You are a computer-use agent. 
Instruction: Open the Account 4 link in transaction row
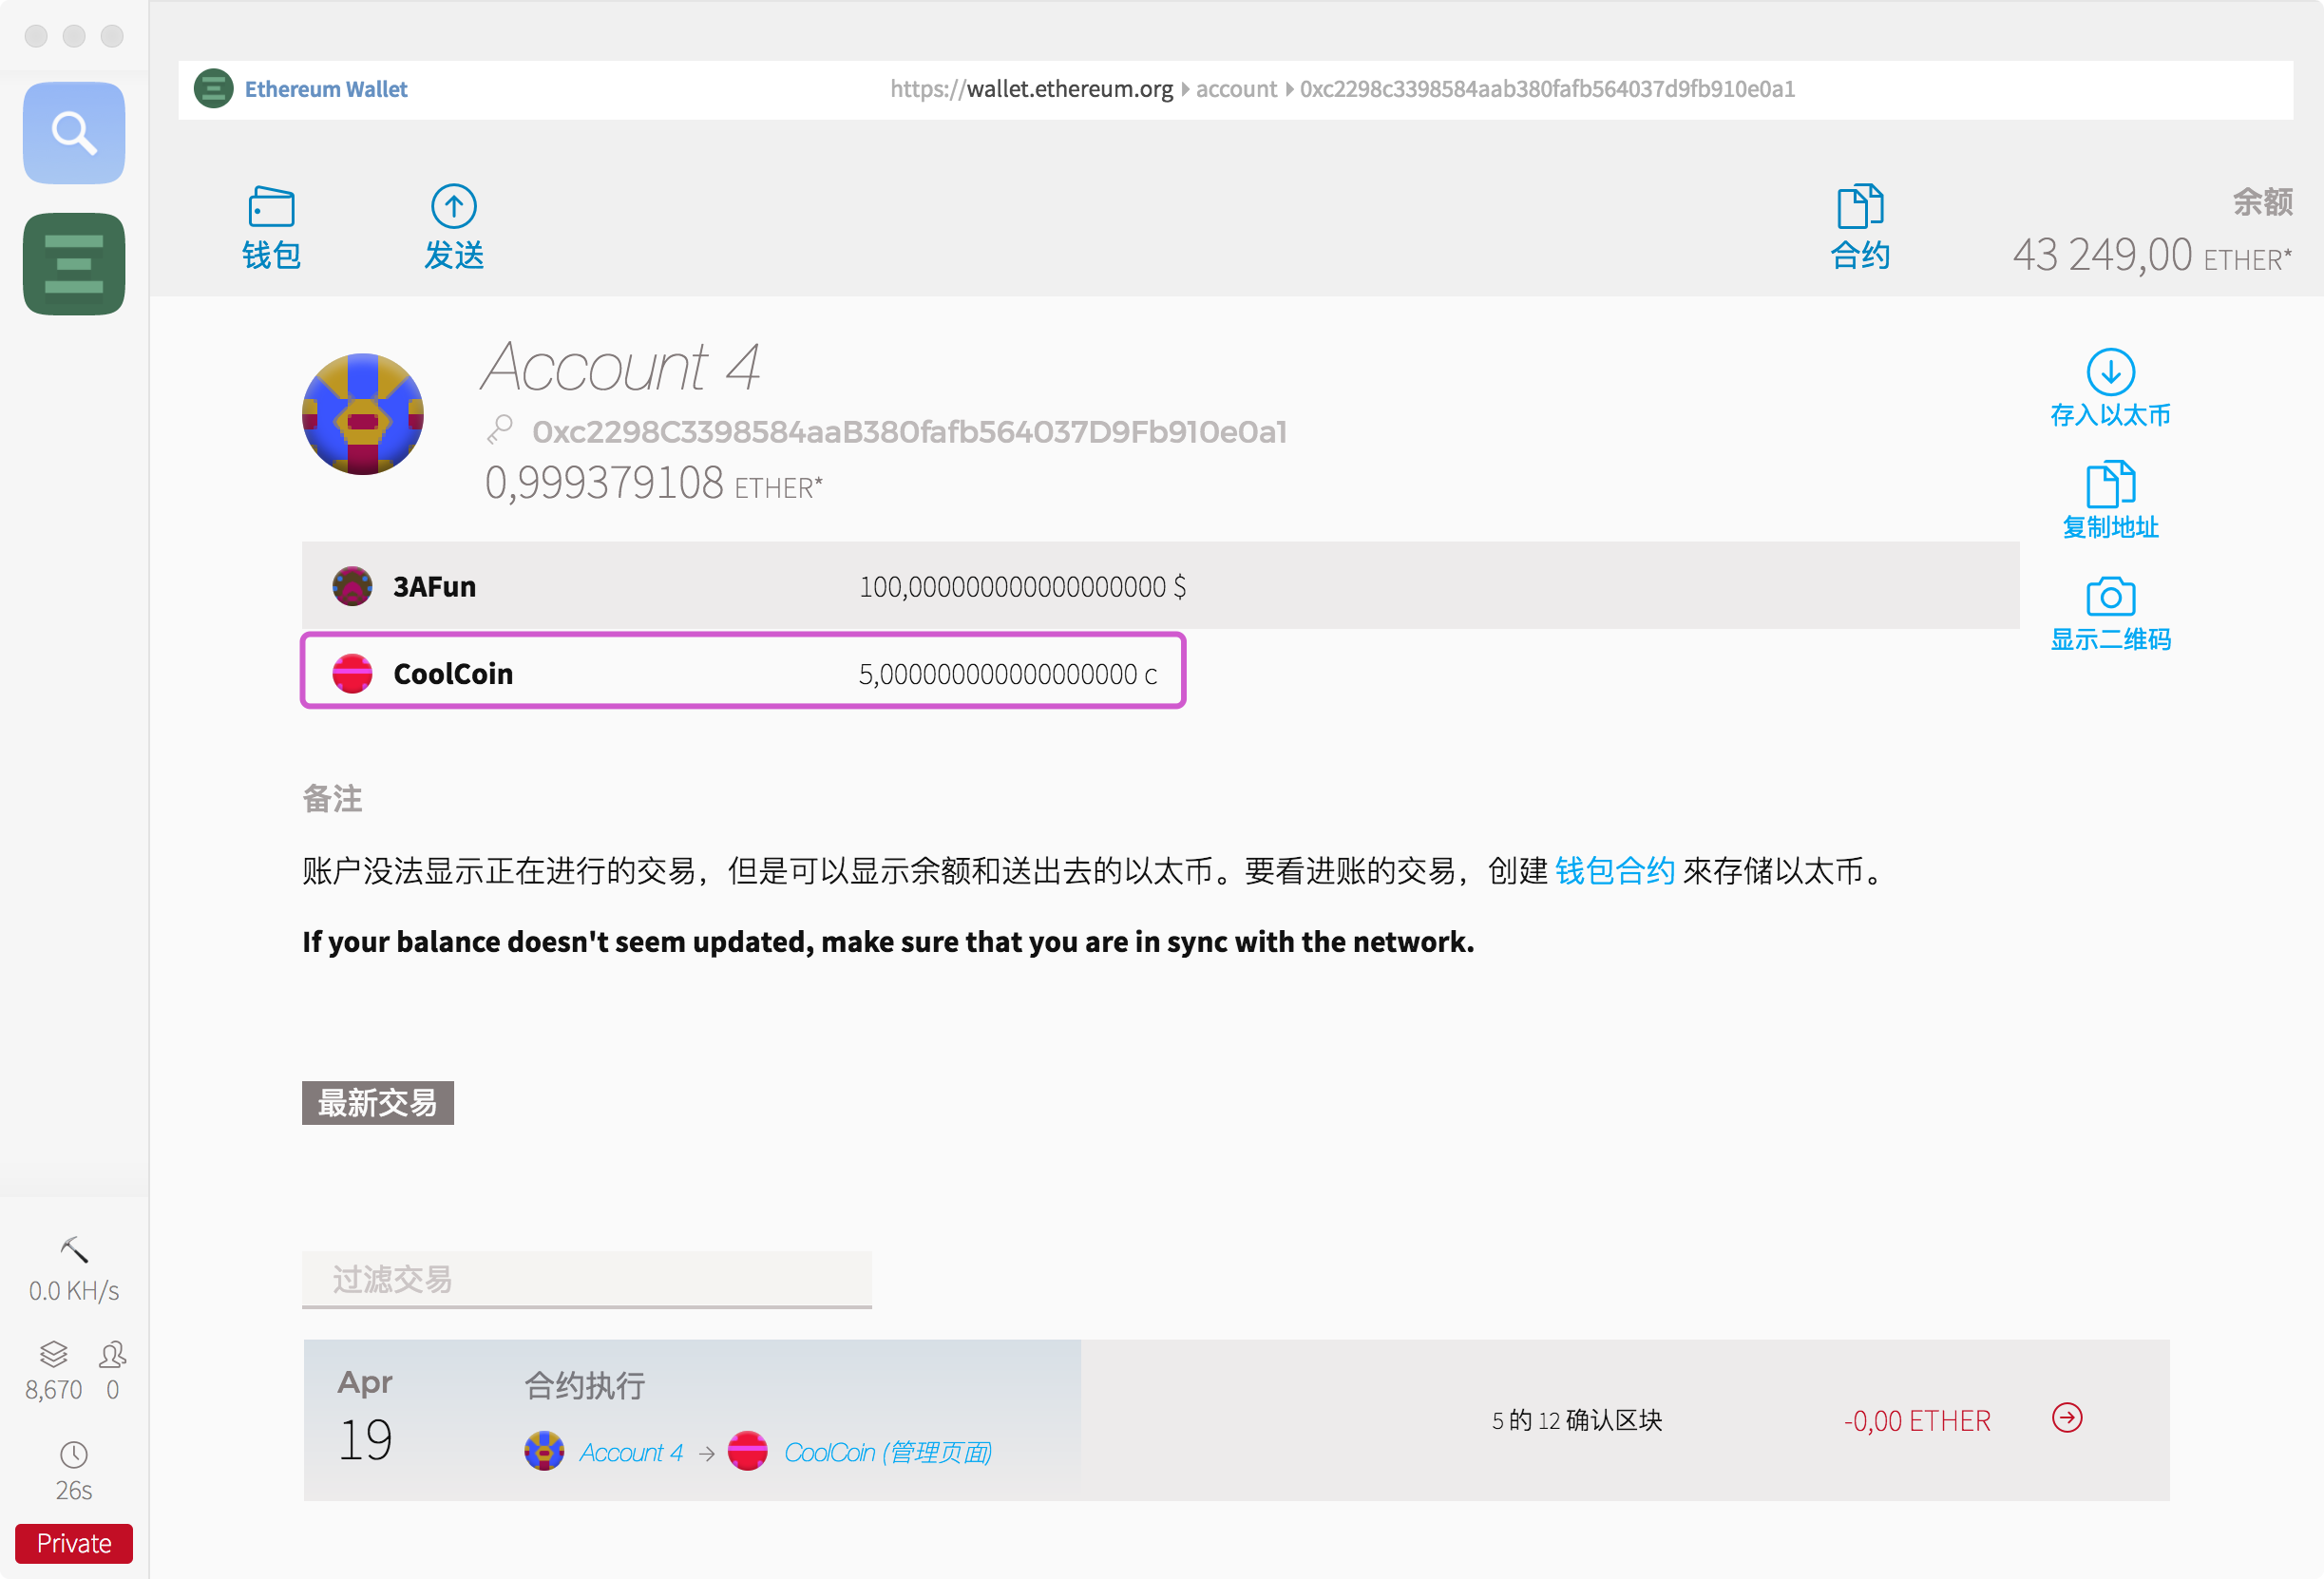pyautogui.click(x=631, y=1452)
